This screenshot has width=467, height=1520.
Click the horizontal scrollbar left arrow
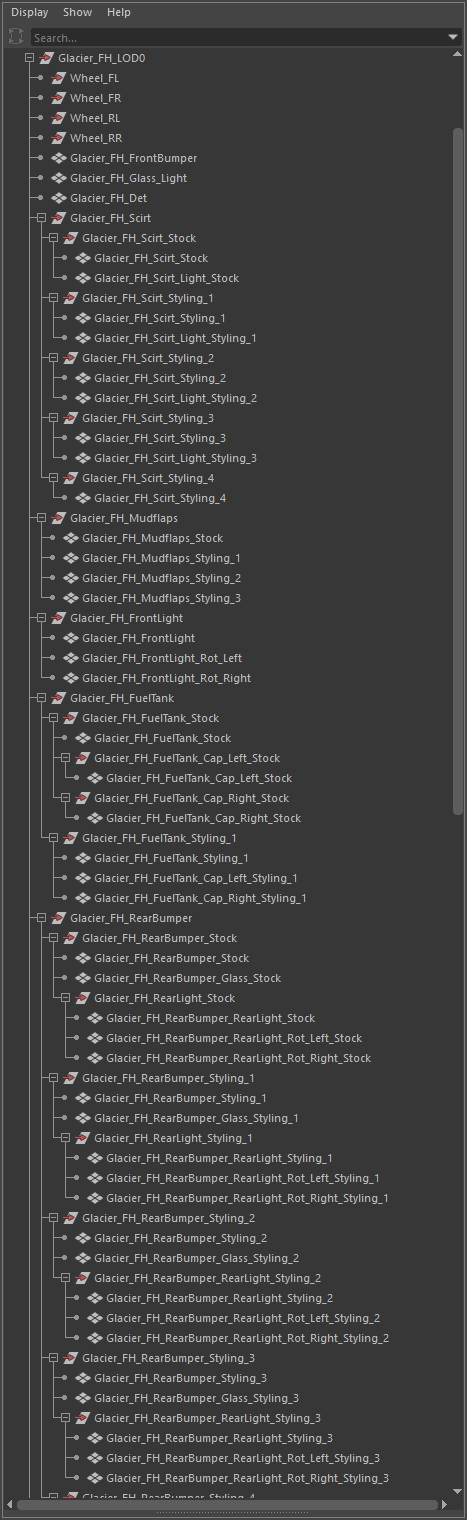tap(9, 1504)
